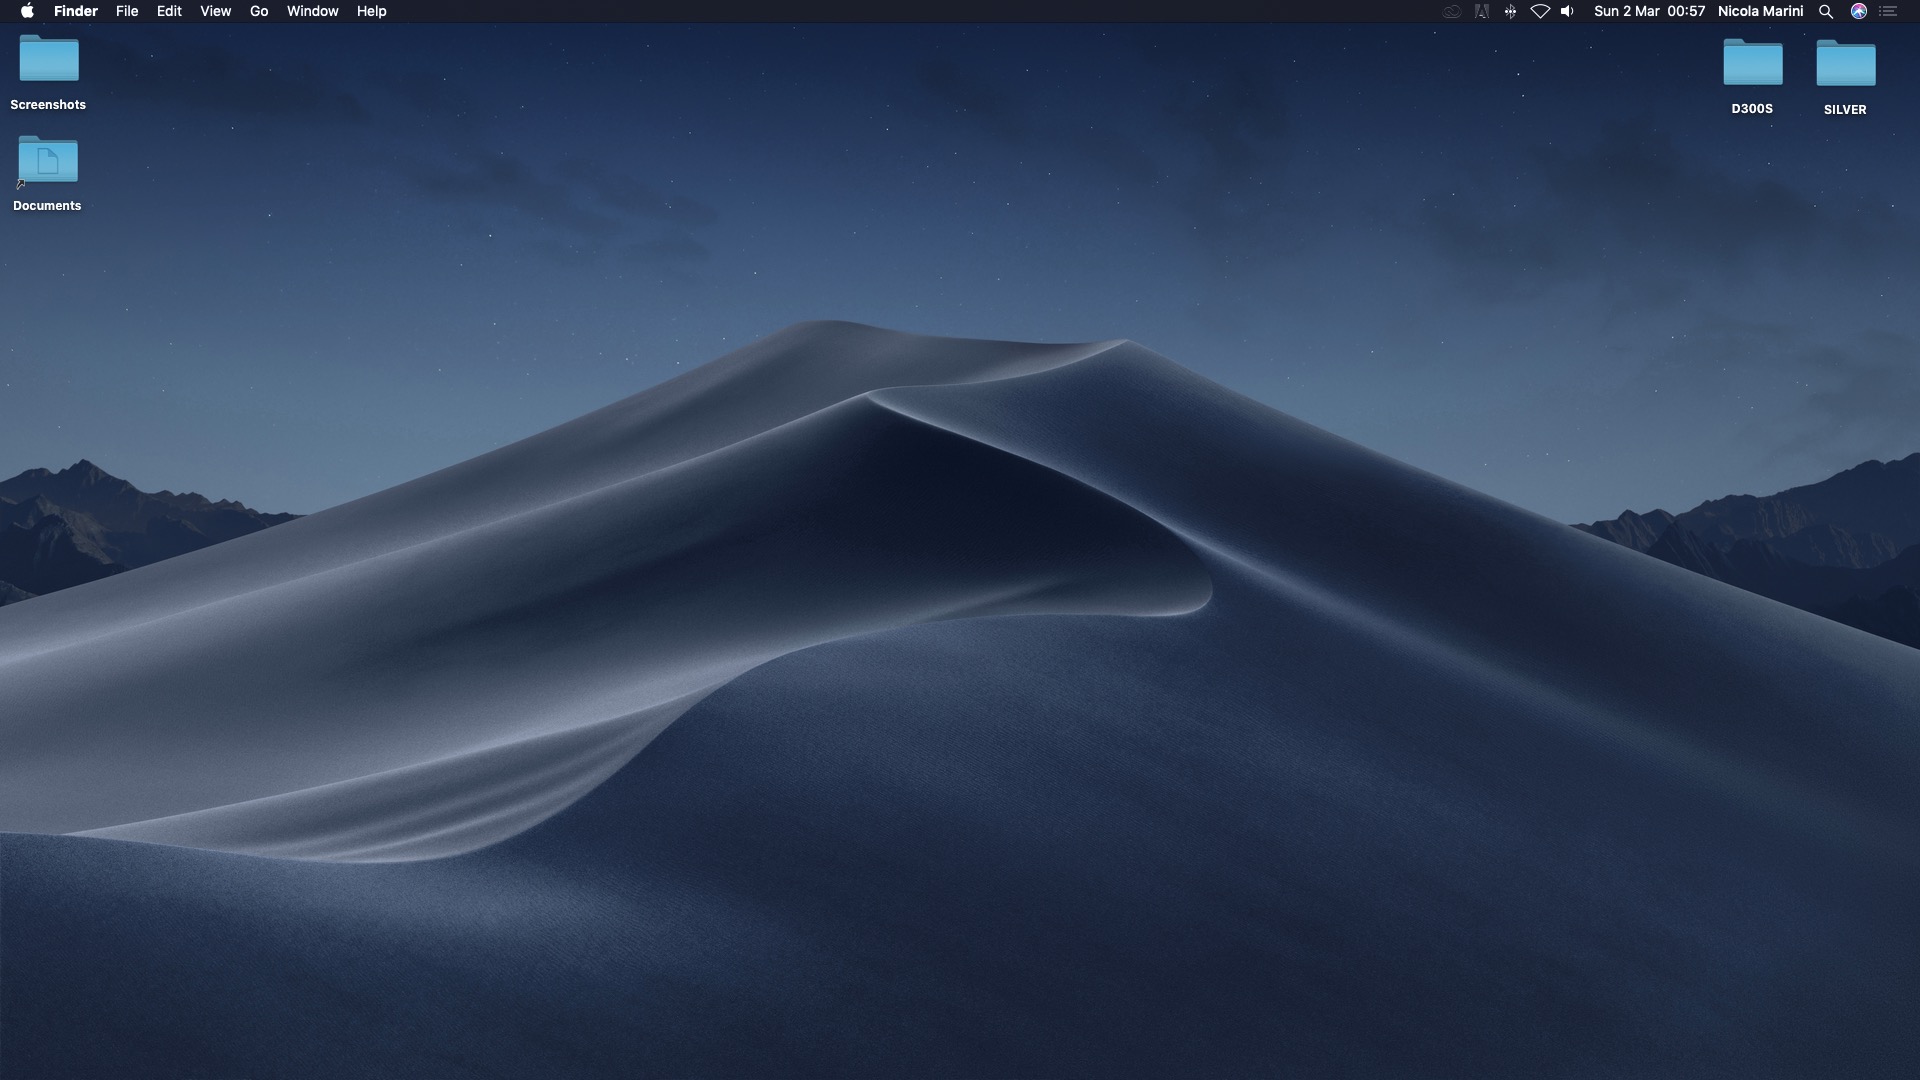The image size is (1920, 1080).
Task: Activate Siri from menu bar
Action: pyautogui.click(x=1858, y=11)
